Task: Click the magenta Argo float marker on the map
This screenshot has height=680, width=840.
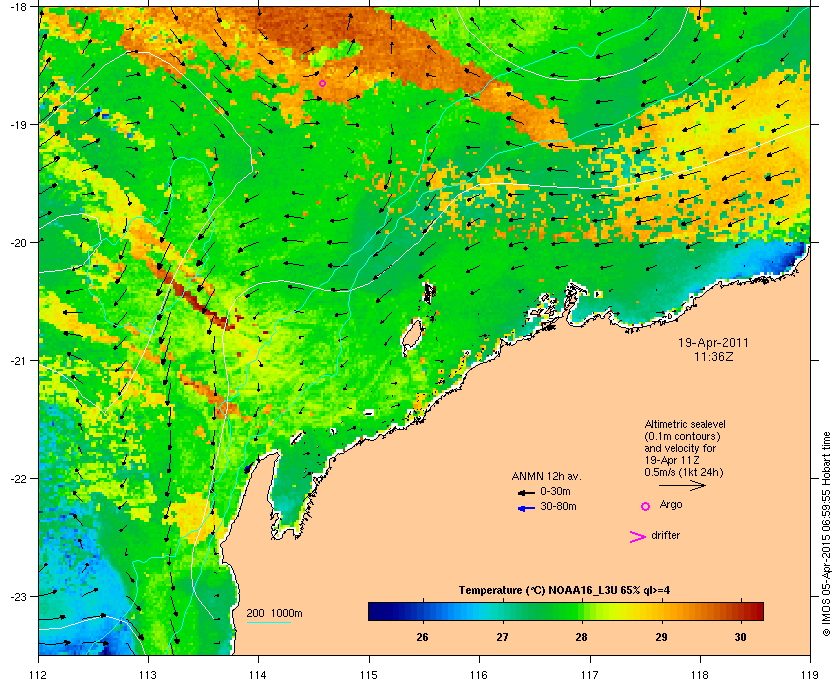Action: pos(322,83)
